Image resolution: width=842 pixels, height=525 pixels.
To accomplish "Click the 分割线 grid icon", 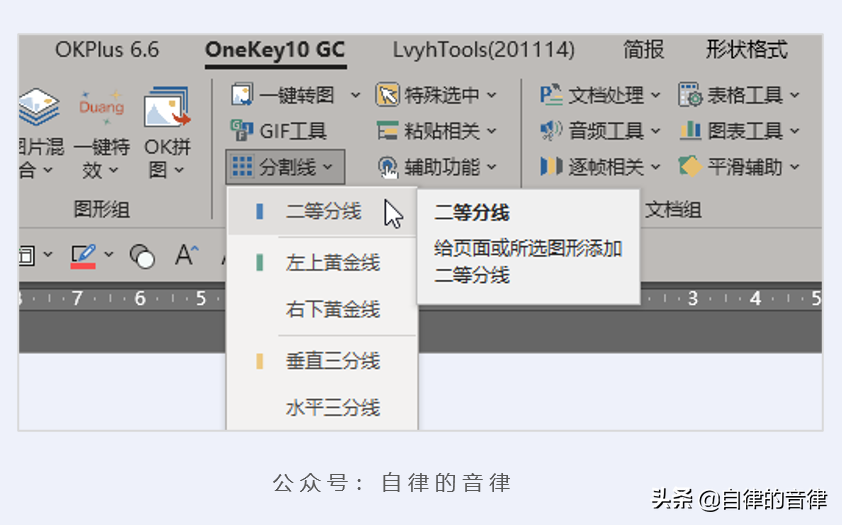I will click(242, 166).
